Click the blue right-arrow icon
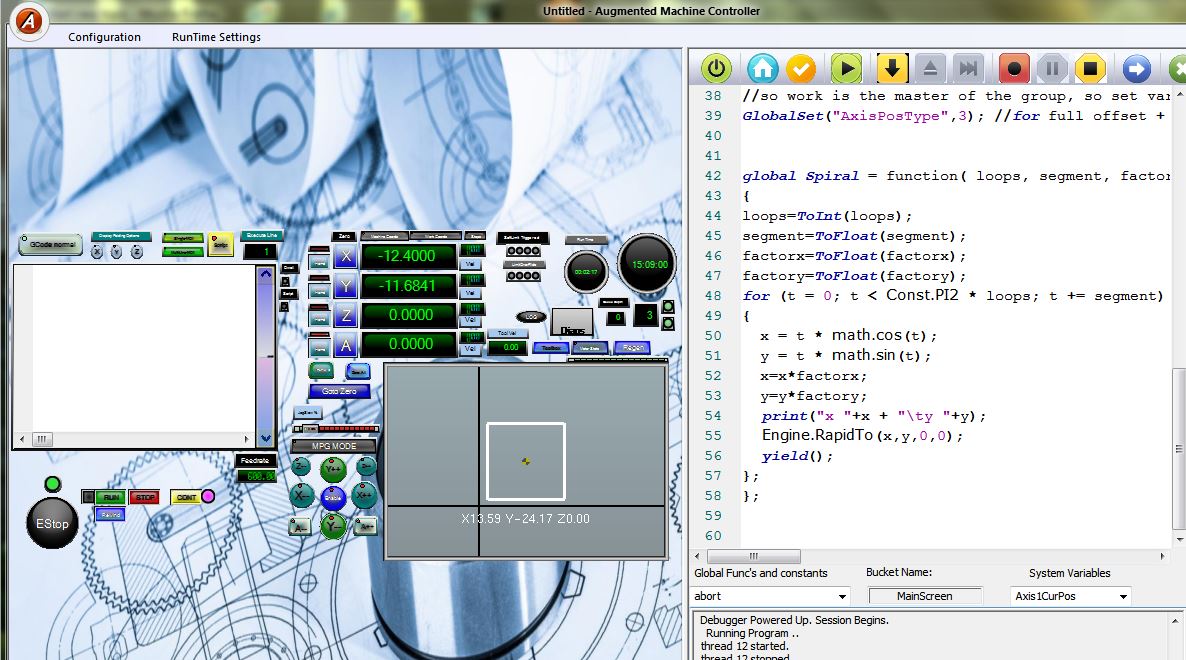The image size is (1186, 660). pos(1136,69)
